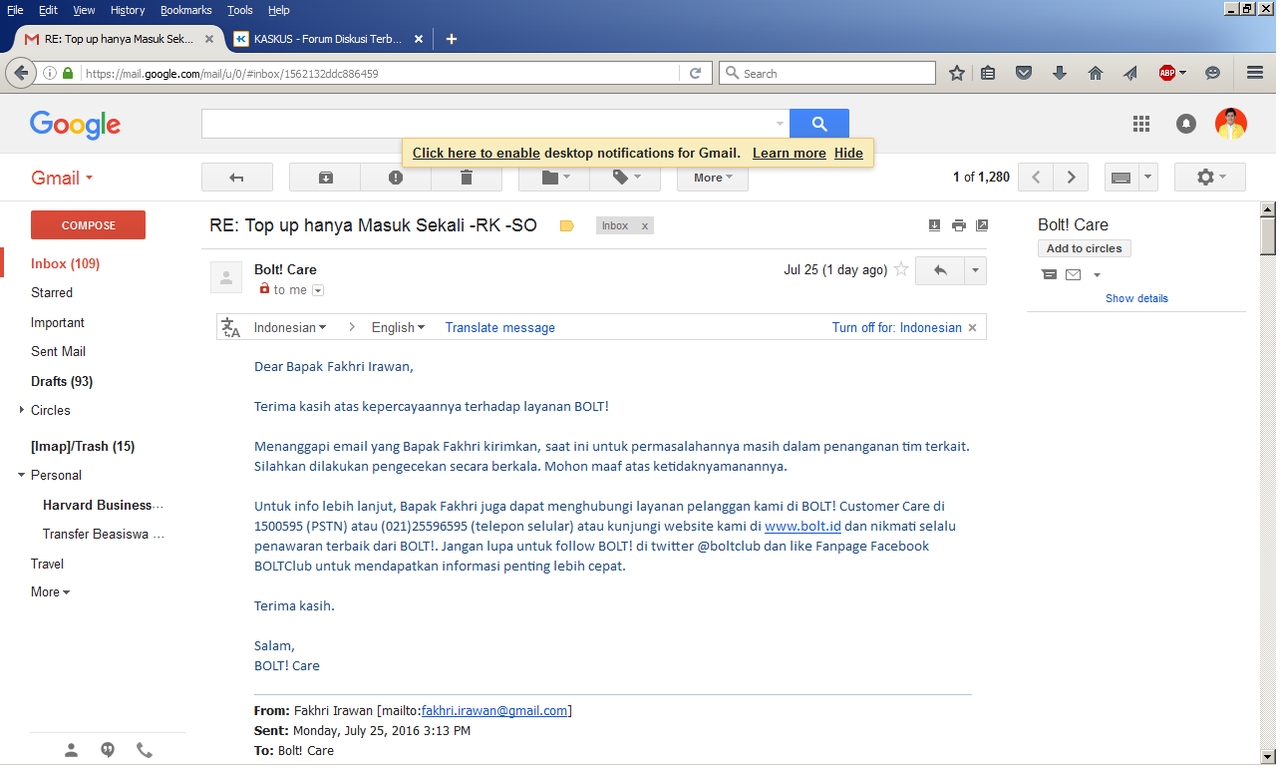Open the Tools menu
This screenshot has width=1280, height=772.
[x=240, y=10]
